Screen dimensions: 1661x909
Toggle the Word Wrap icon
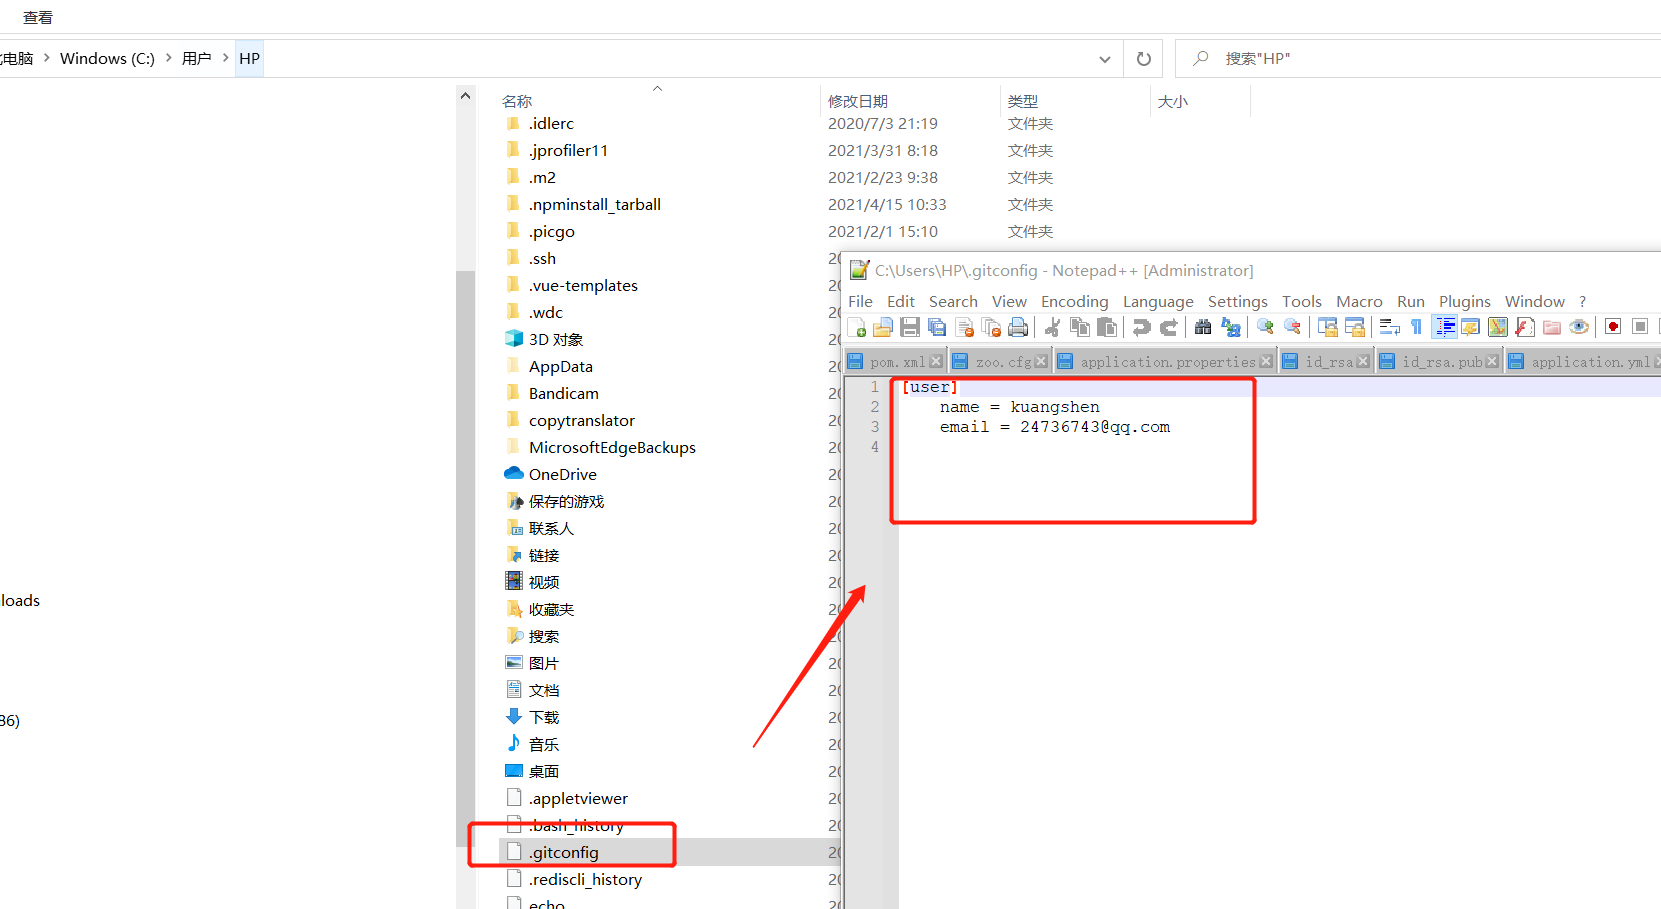tap(1390, 327)
